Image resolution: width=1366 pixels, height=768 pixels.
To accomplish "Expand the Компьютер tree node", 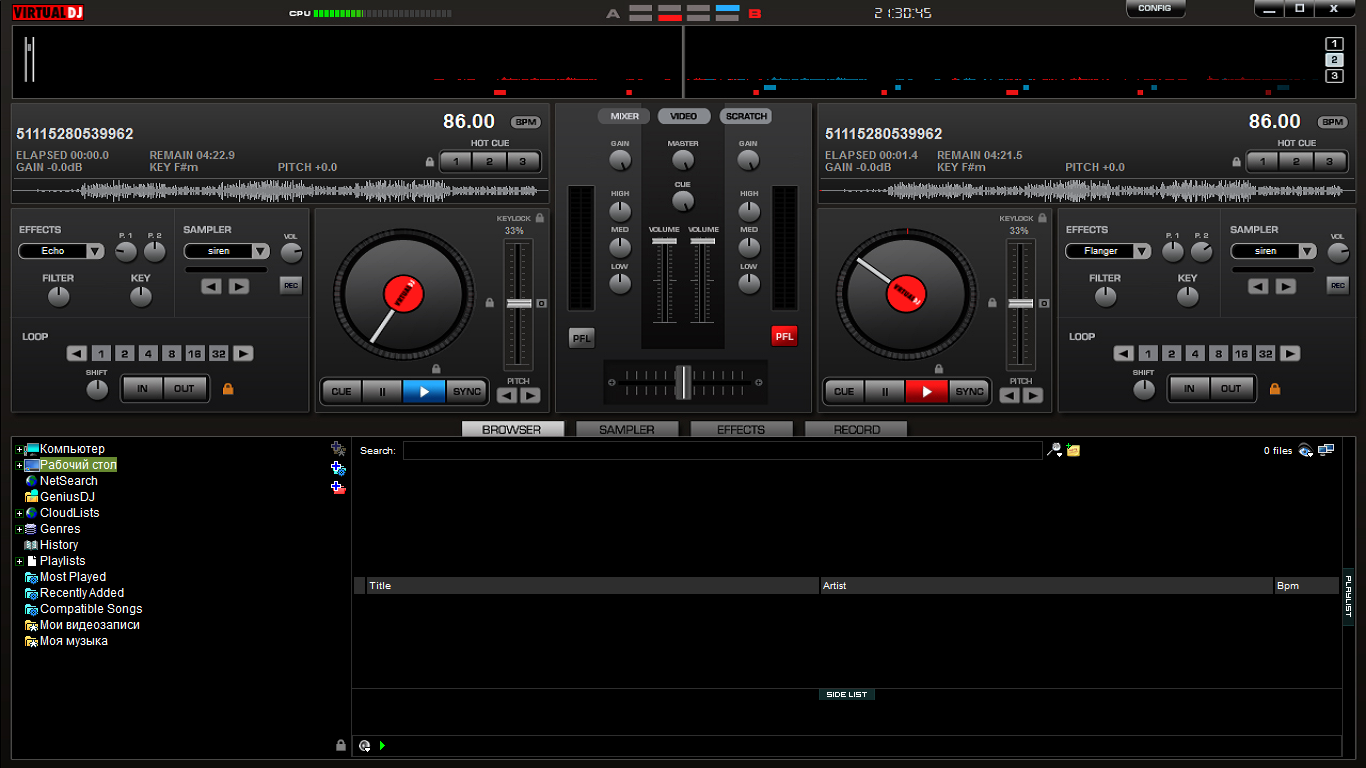I will pos(19,449).
